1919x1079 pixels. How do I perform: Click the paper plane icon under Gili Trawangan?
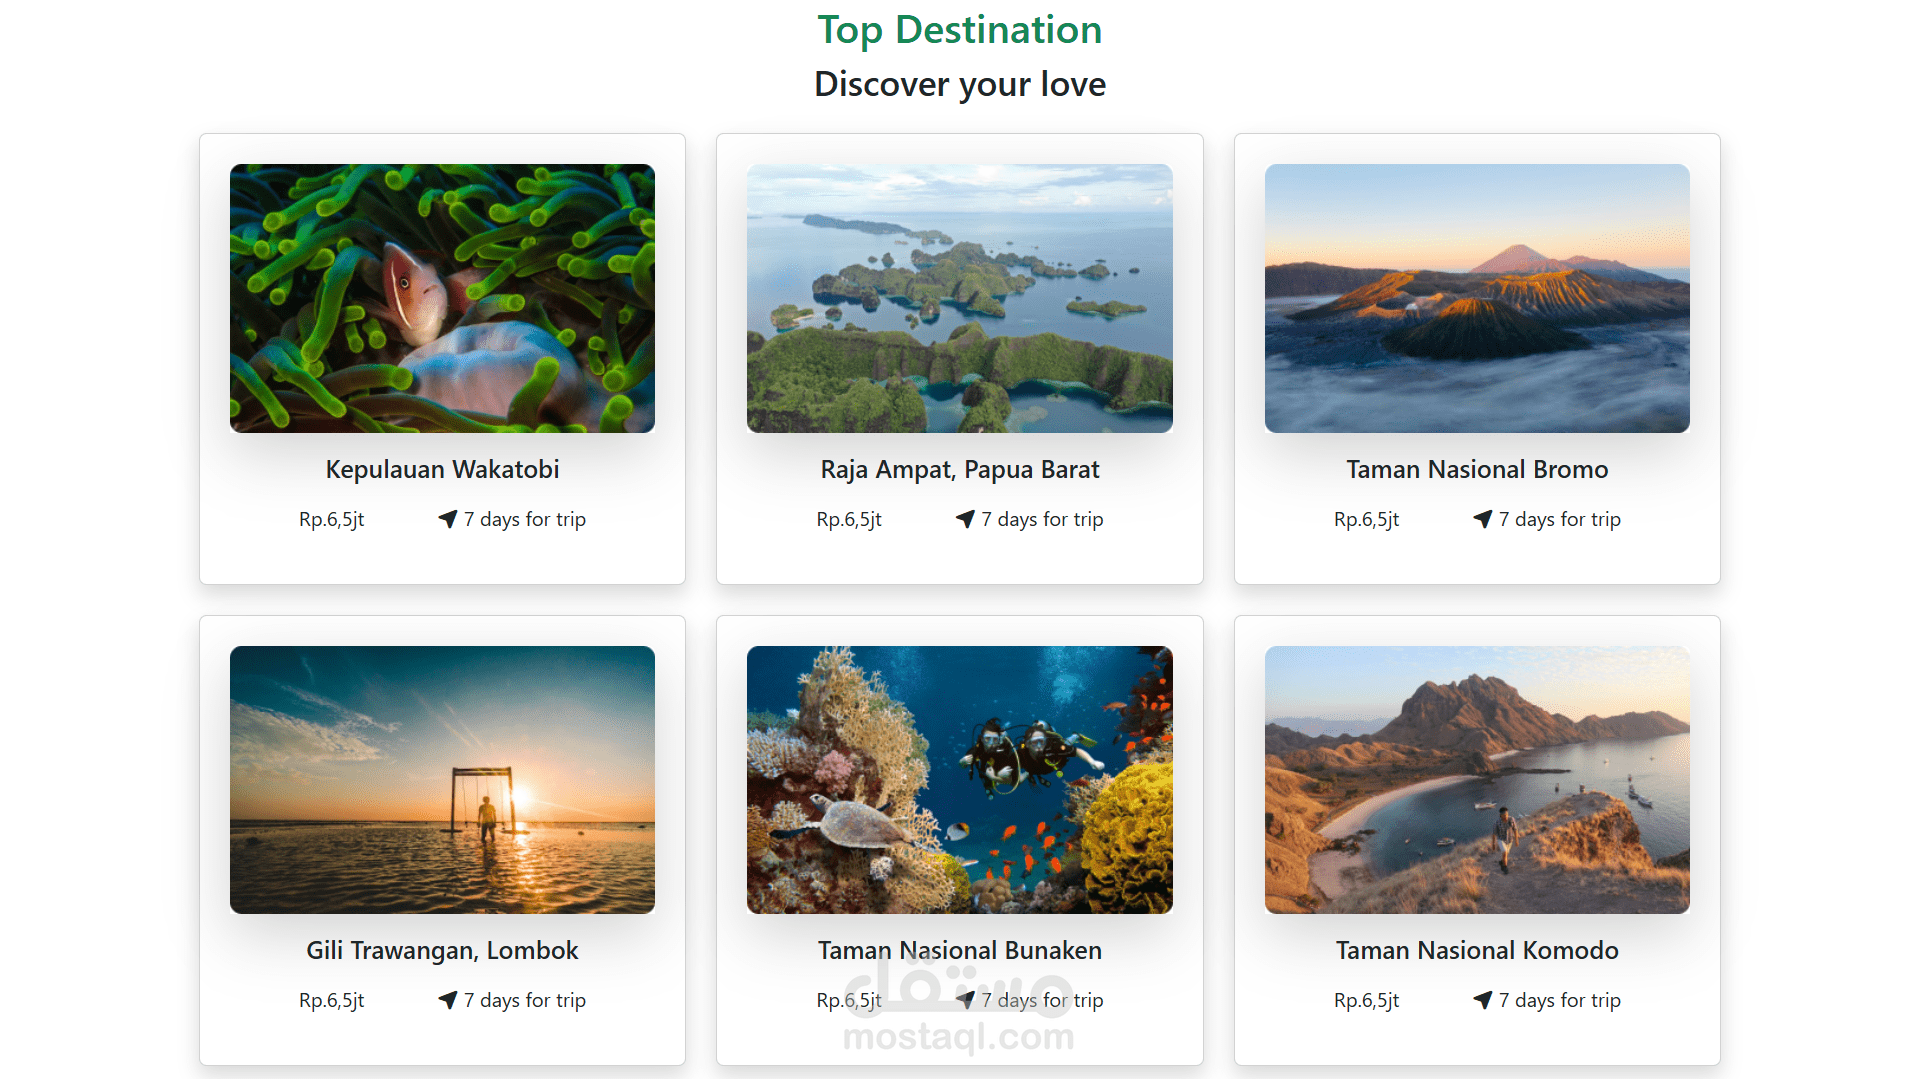(448, 1000)
